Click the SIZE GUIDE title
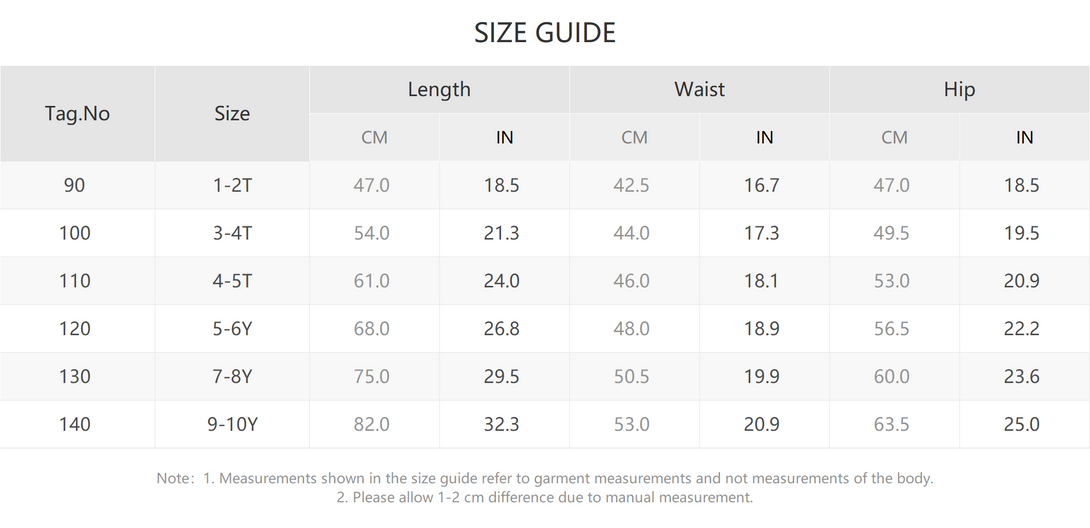 tap(545, 33)
